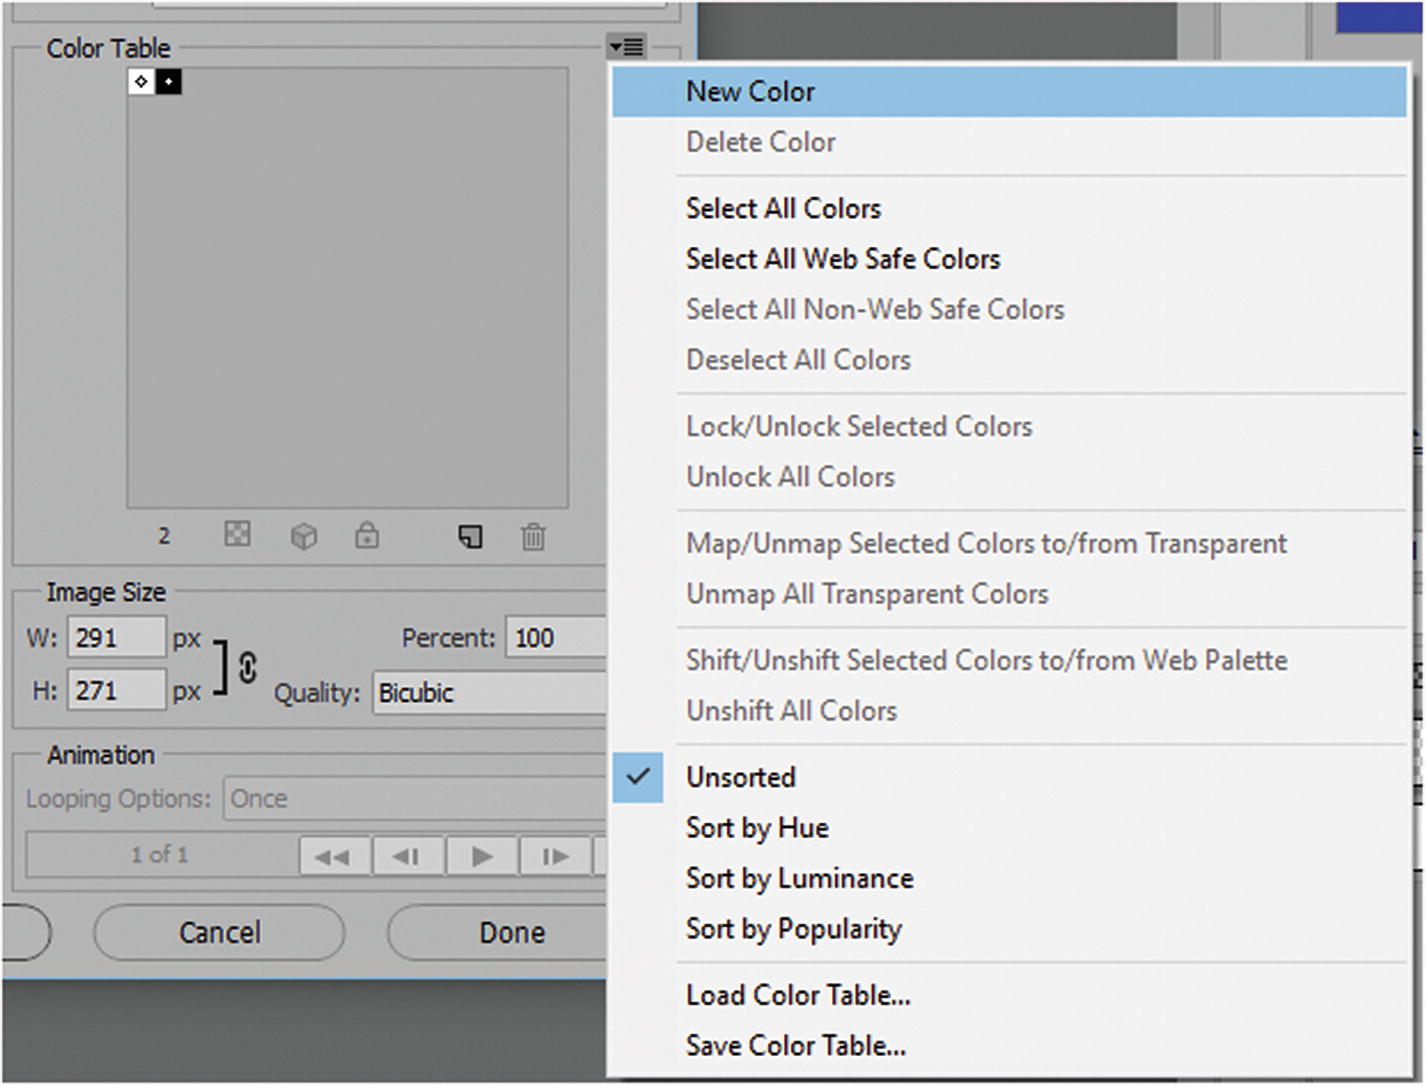The image size is (1425, 1085).
Task: Open the Quality Bicubic dropdown
Action: click(490, 693)
